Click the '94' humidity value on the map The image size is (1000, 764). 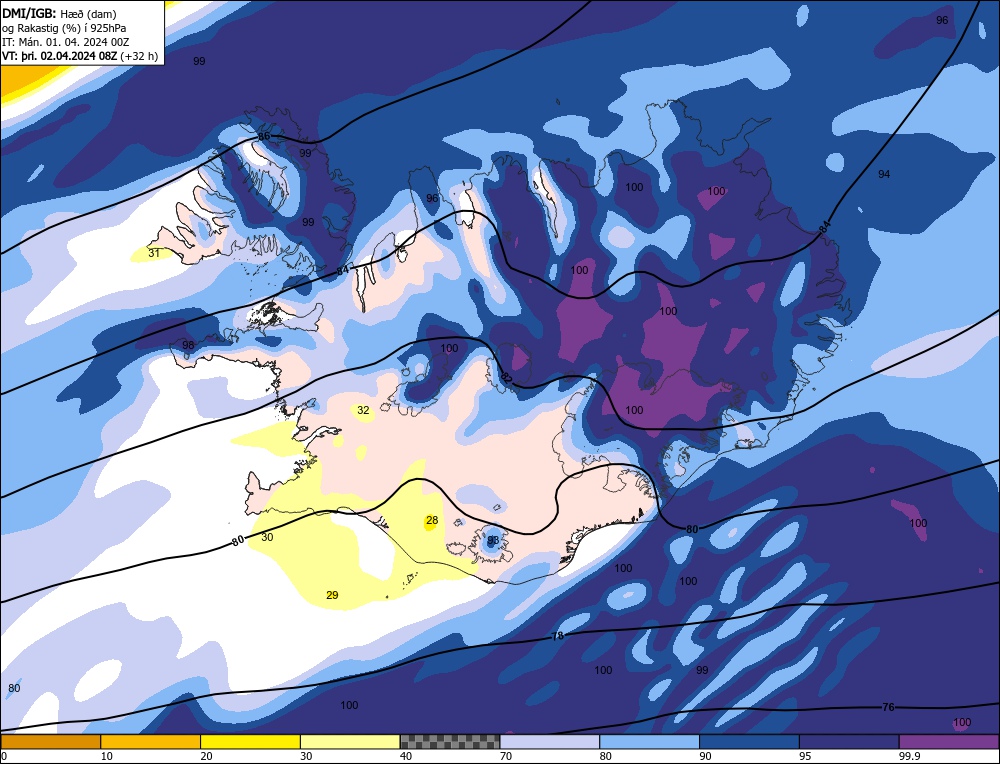884,174
